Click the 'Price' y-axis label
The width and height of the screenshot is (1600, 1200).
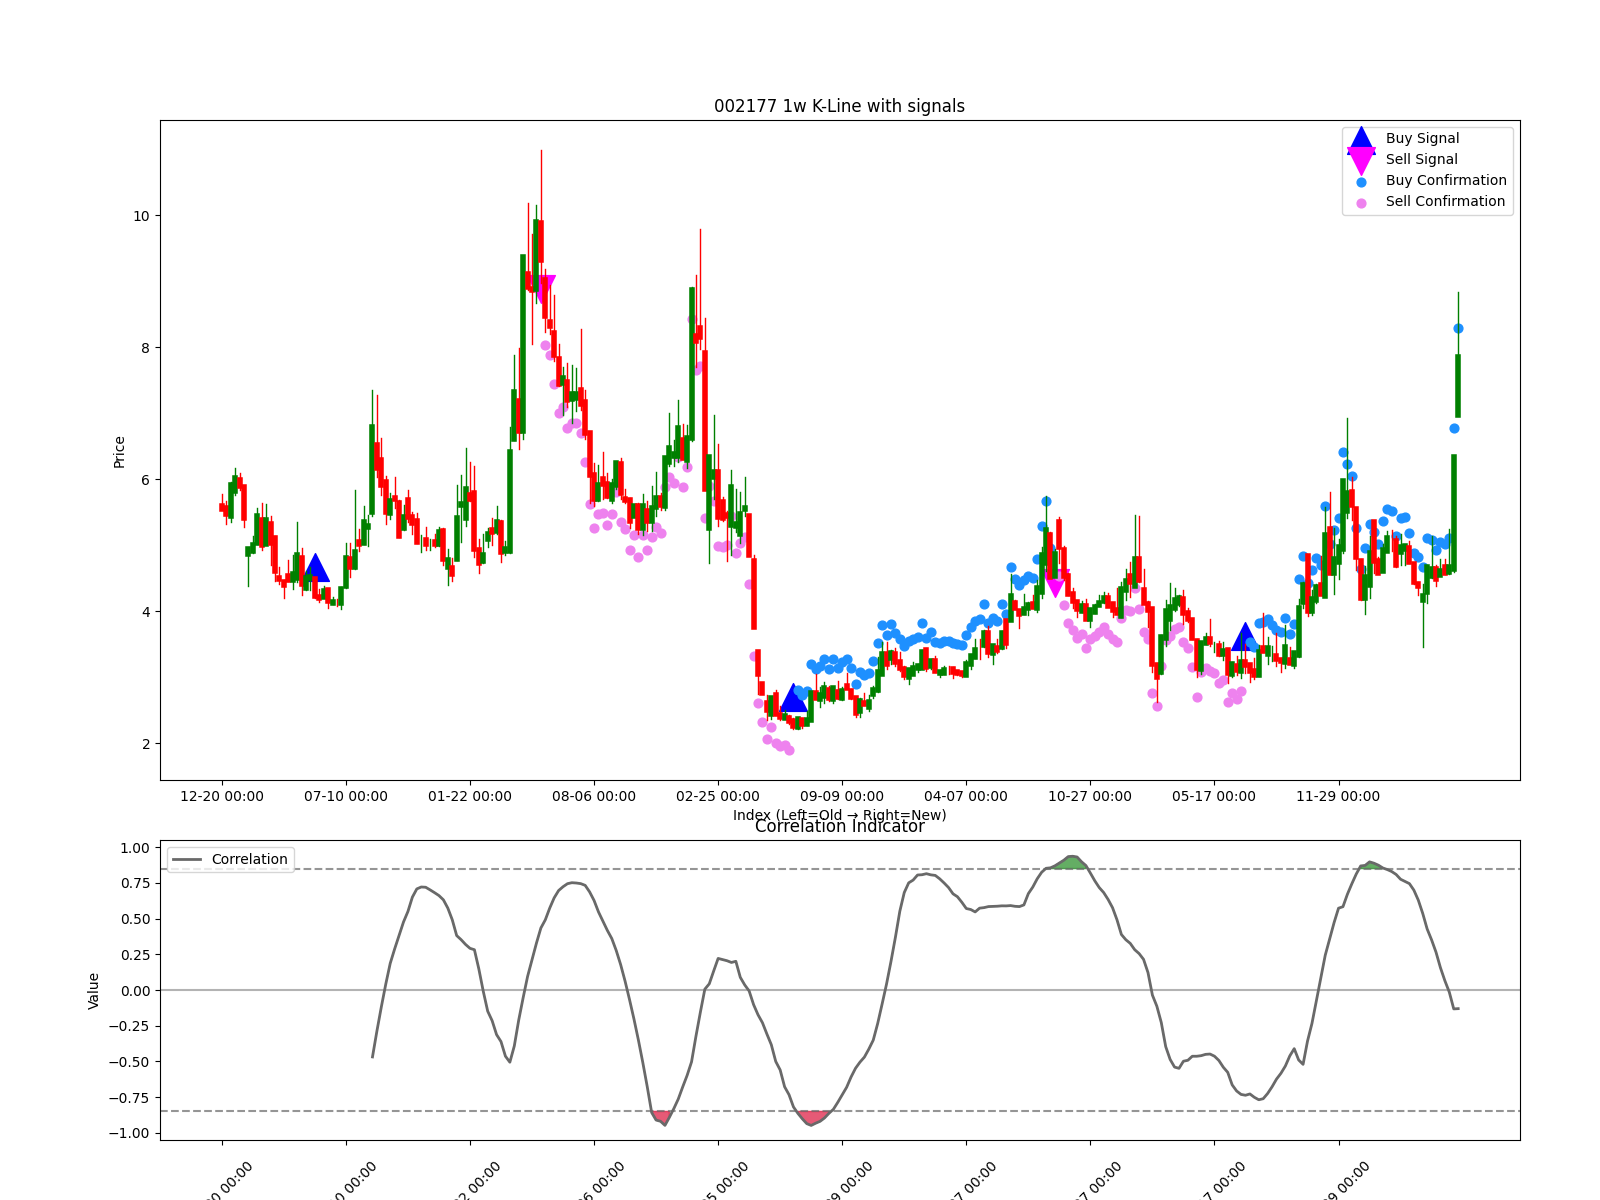point(119,451)
